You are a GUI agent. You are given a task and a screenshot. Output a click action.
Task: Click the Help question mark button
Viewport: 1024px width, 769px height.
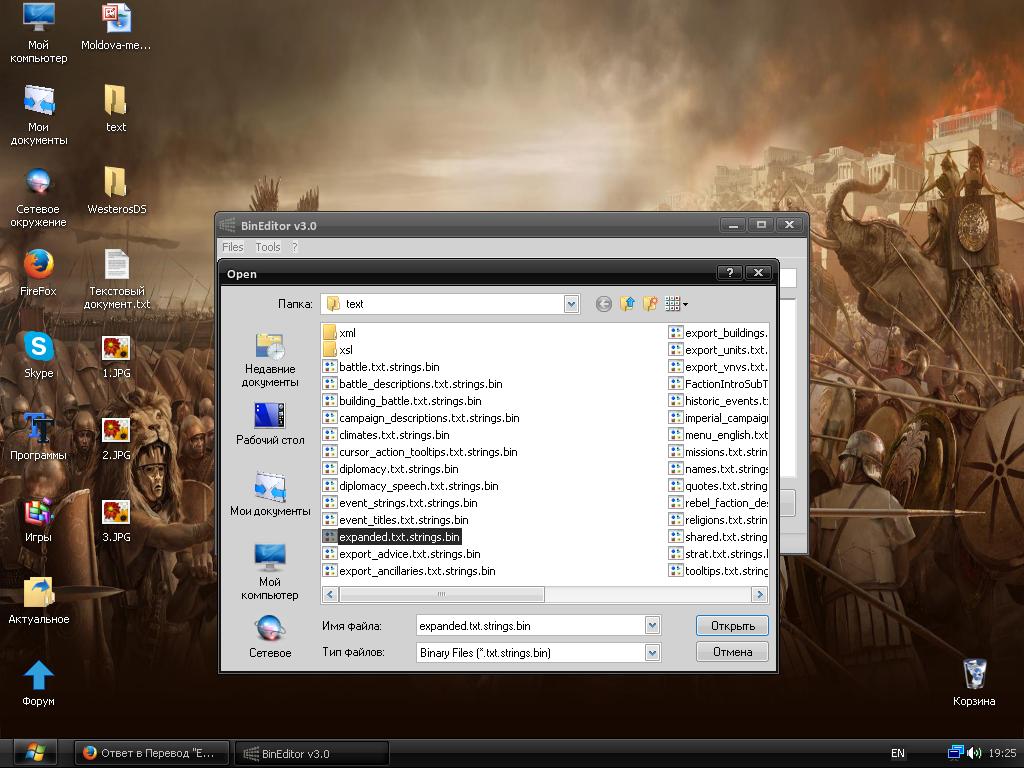click(x=730, y=273)
